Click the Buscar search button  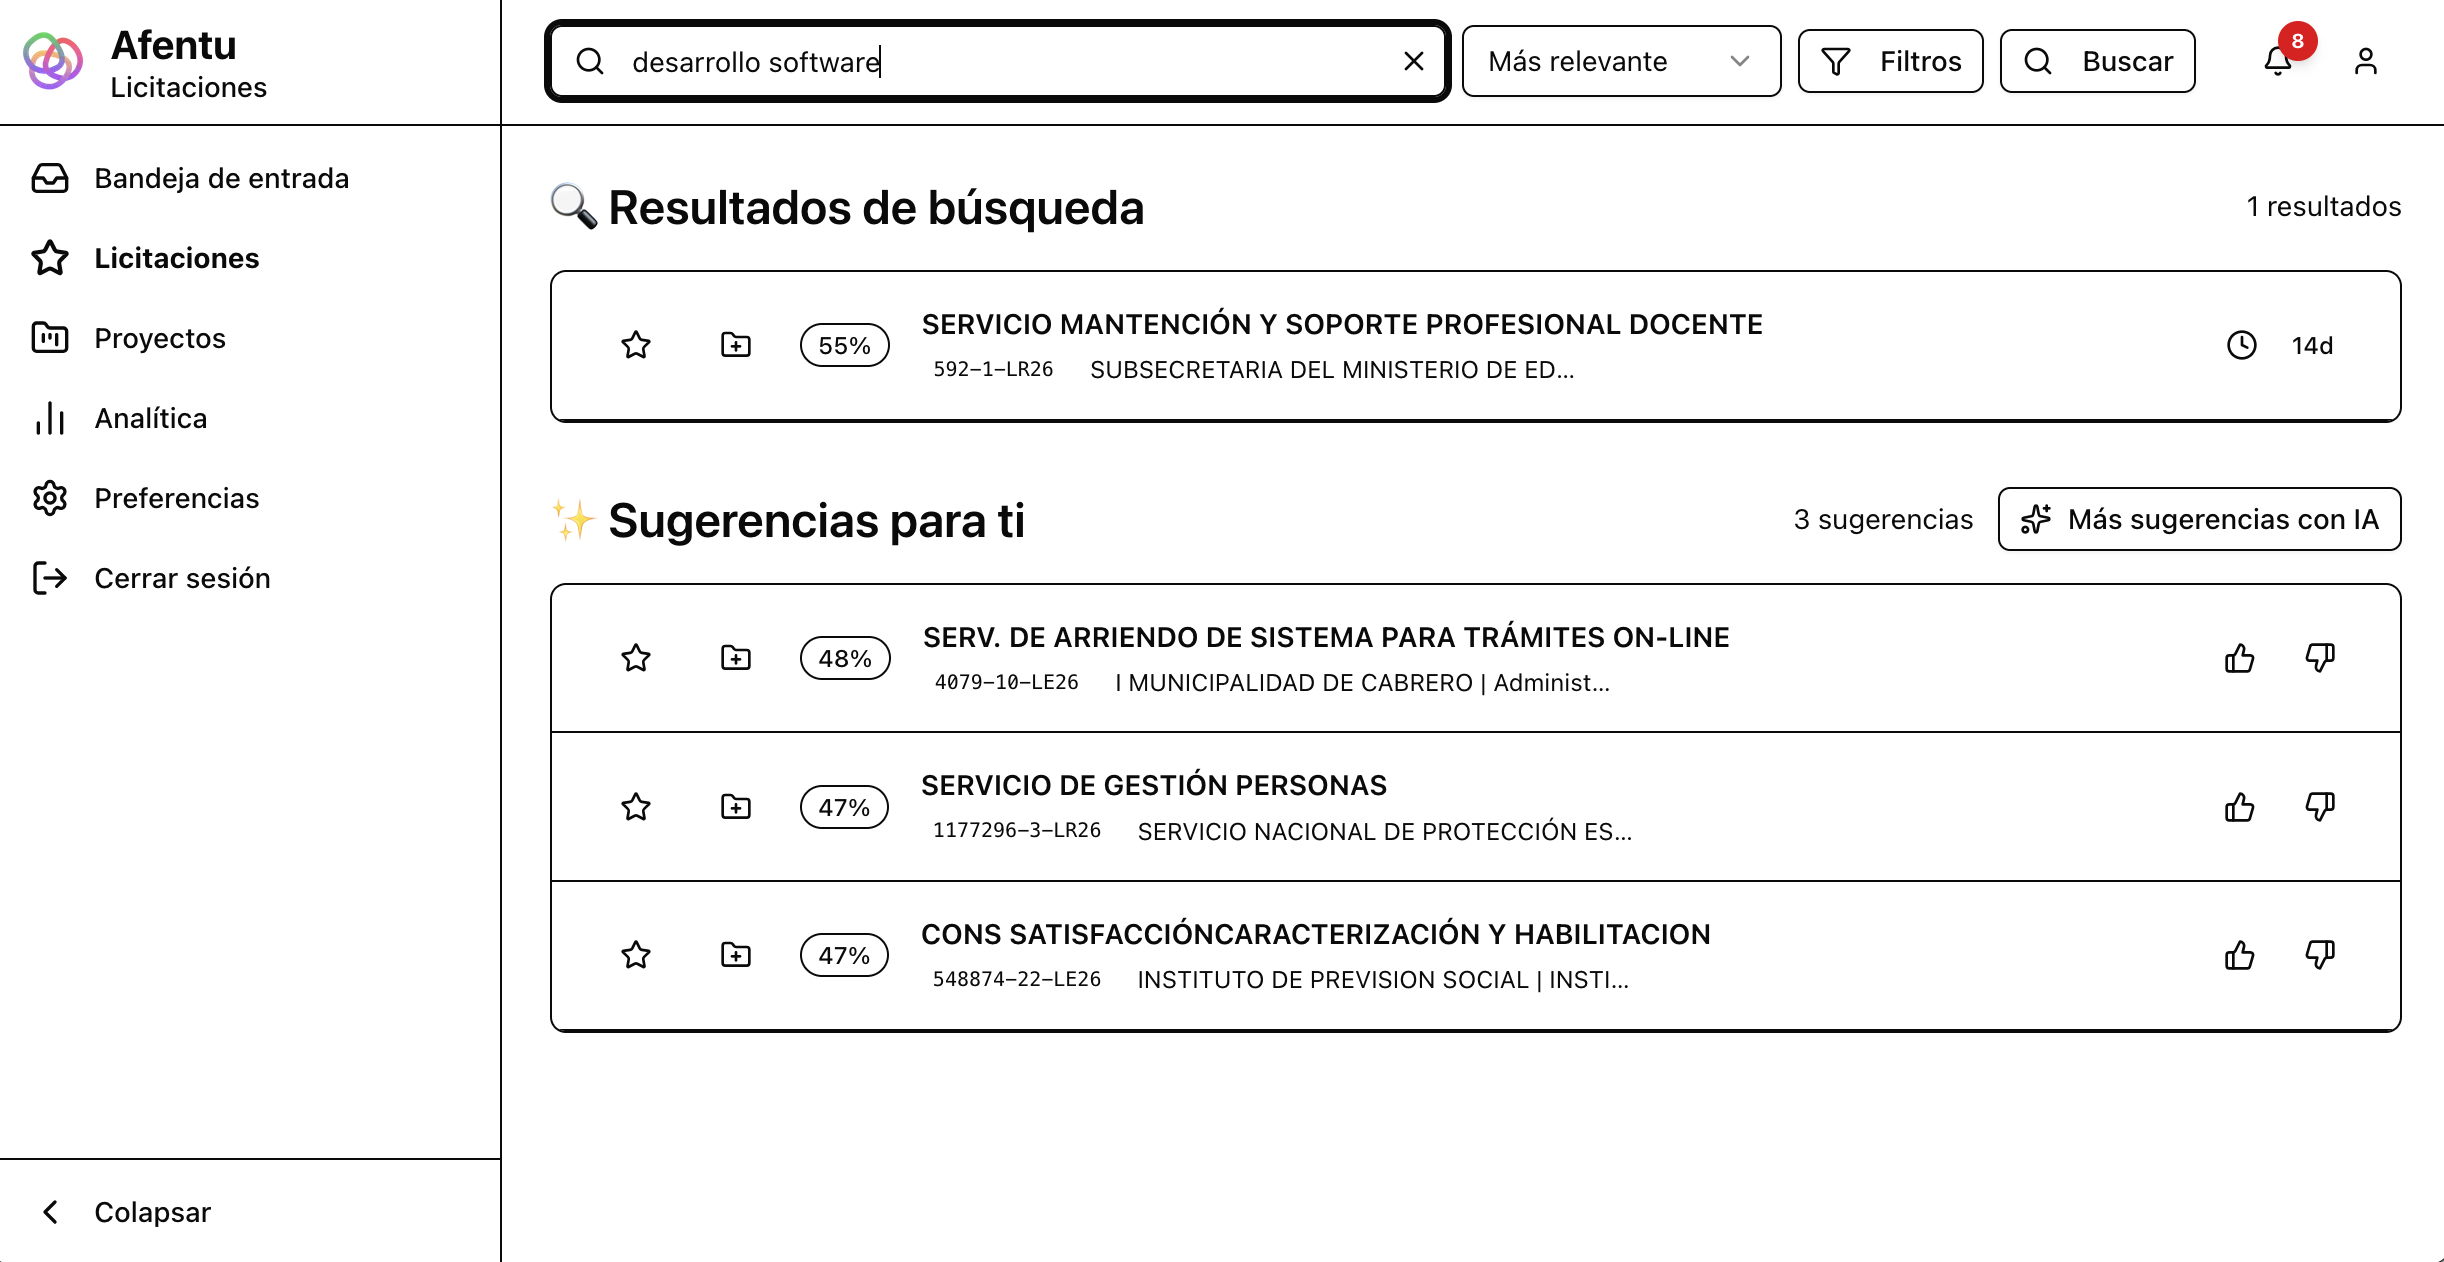point(2097,61)
